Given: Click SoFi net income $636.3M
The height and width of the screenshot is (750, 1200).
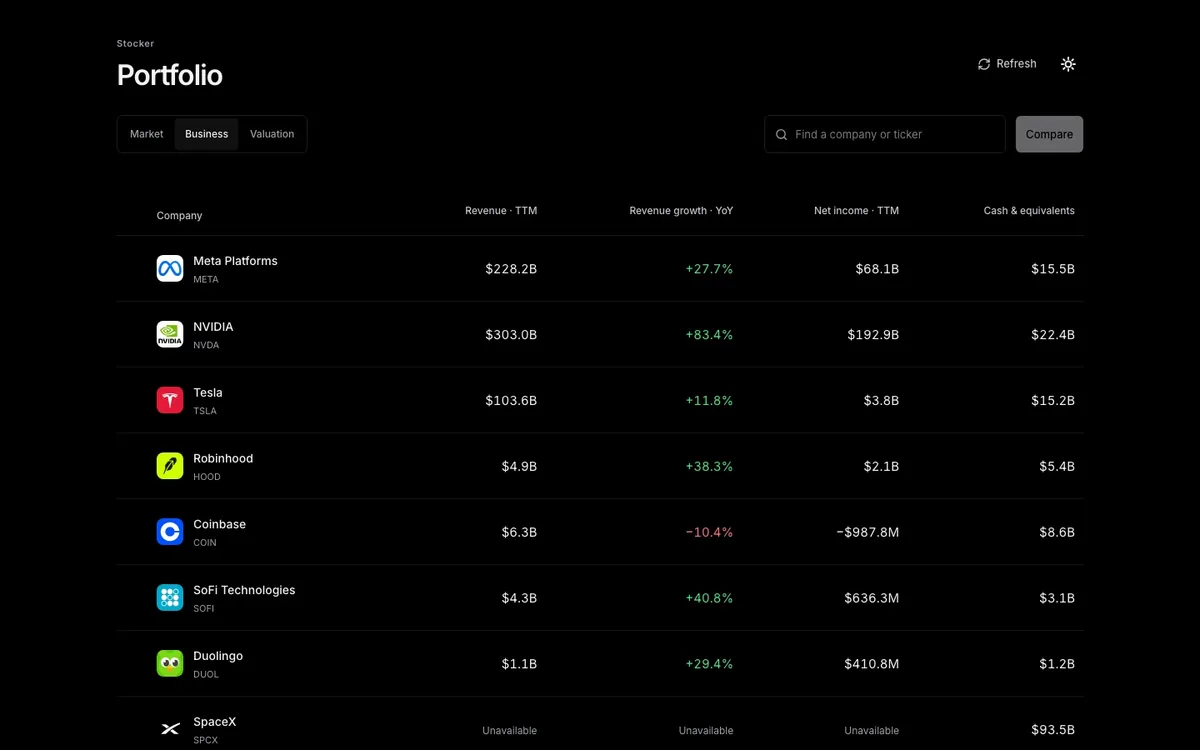Looking at the screenshot, I should click(x=871, y=598).
